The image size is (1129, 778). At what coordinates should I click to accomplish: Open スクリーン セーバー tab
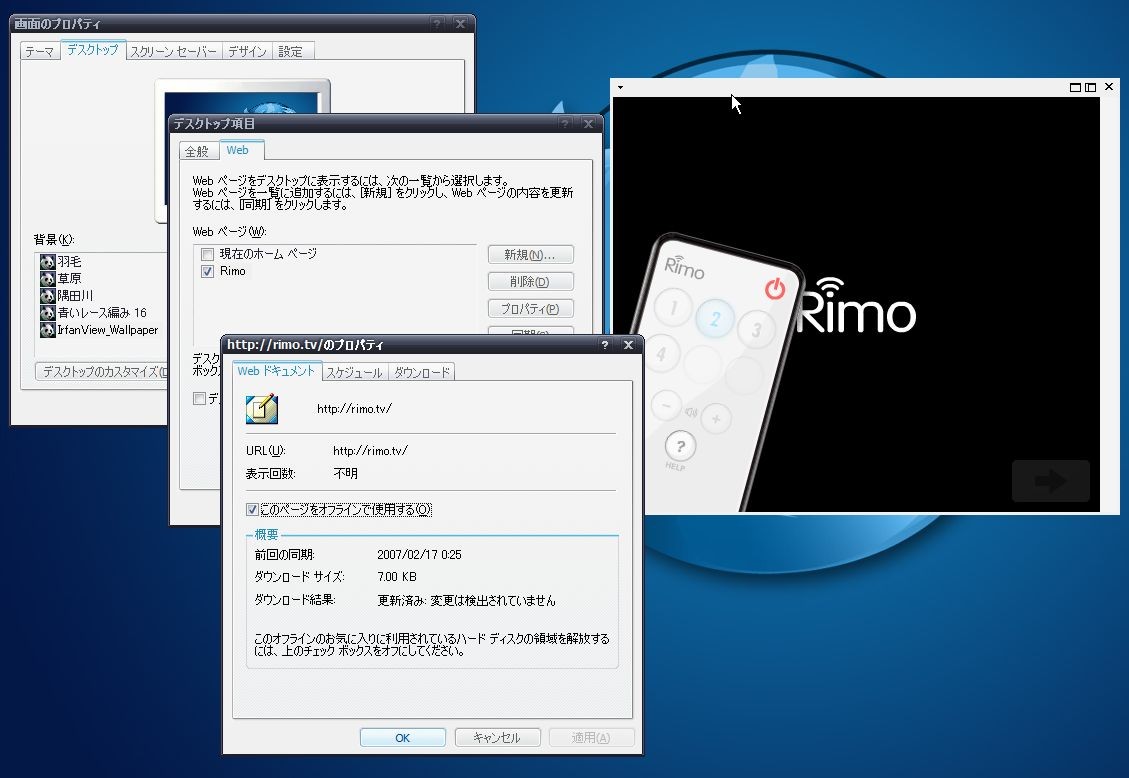[x=174, y=52]
